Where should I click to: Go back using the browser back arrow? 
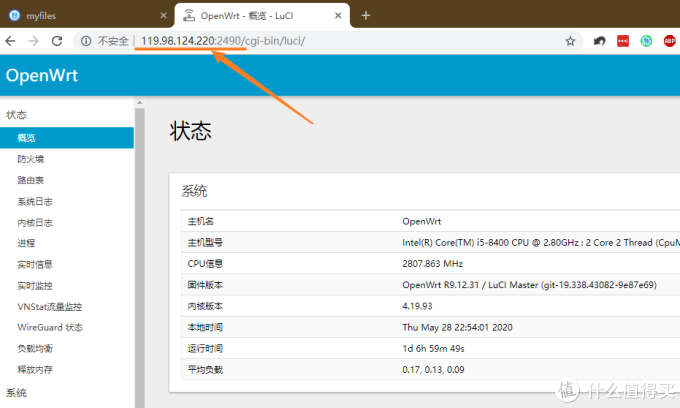click(x=10, y=41)
